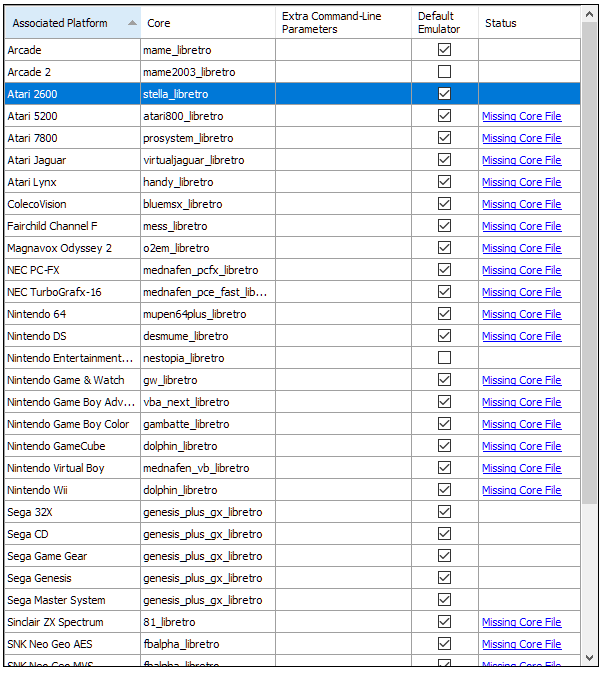Click the scrollbar up arrow
The width and height of the screenshot is (606, 673).
pyautogui.click(x=589, y=14)
